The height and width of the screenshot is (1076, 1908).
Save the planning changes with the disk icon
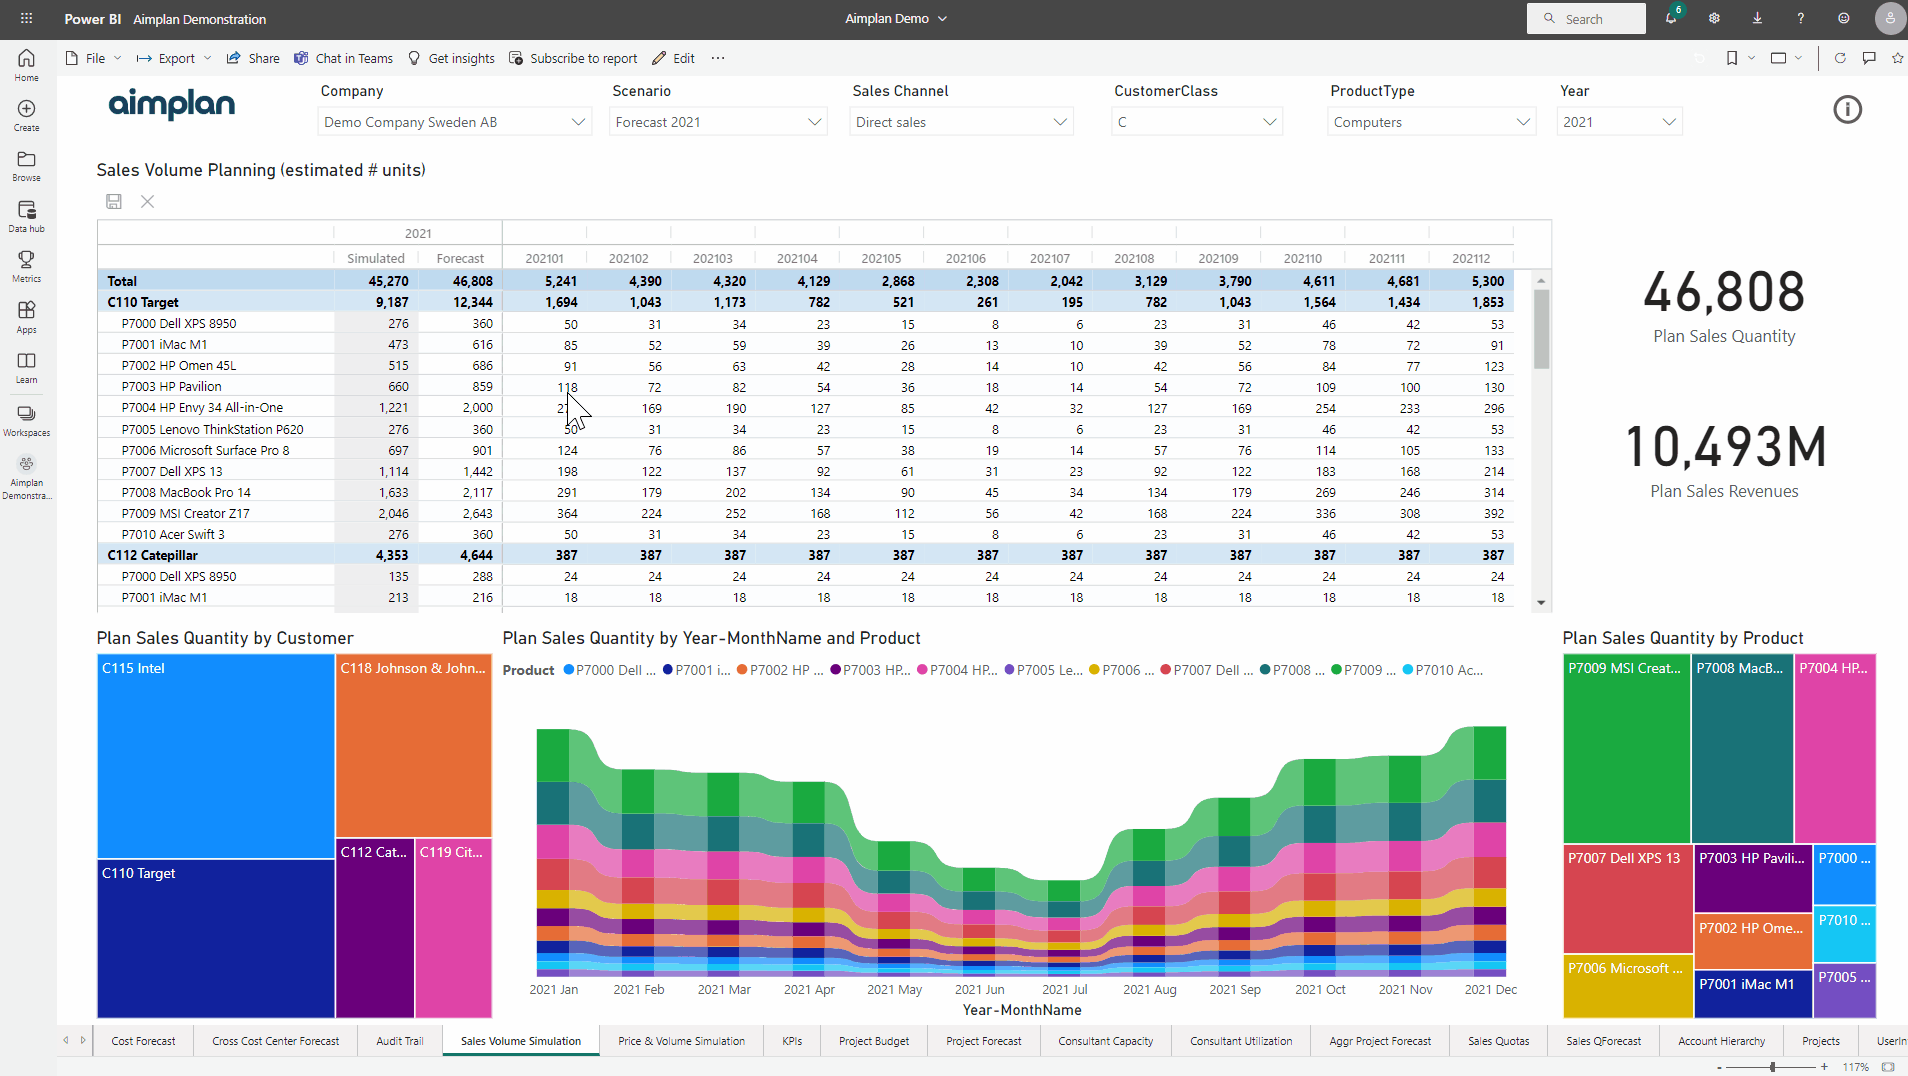[113, 201]
